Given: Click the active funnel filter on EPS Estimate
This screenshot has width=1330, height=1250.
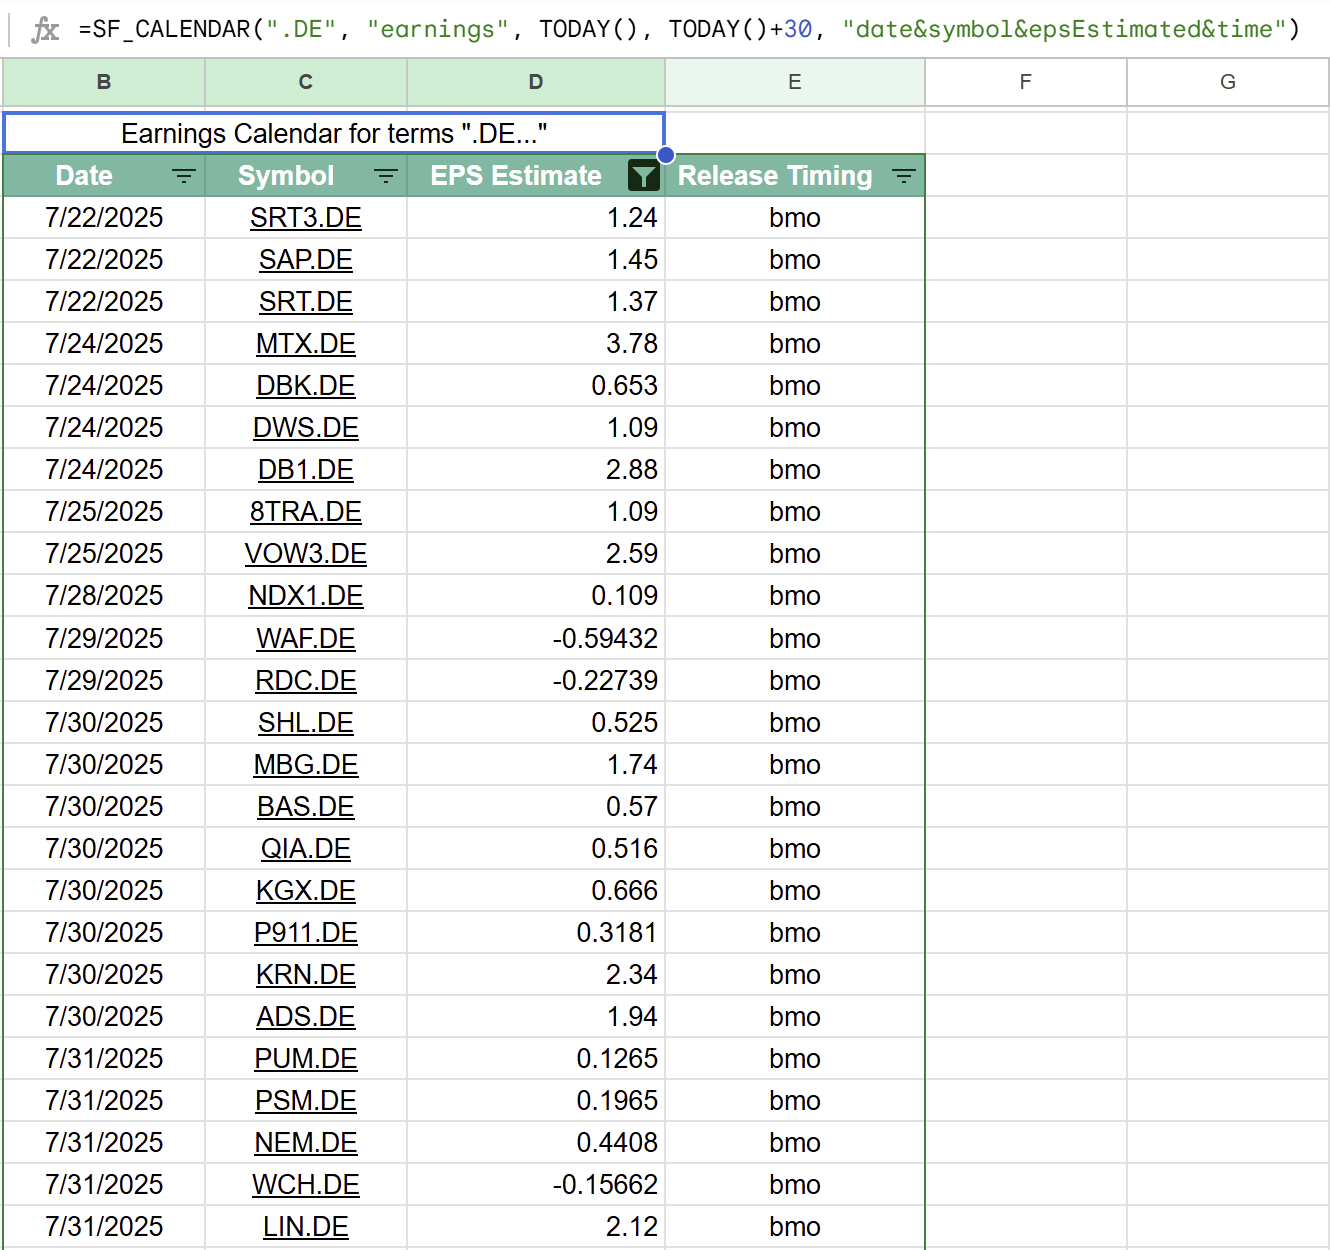Looking at the screenshot, I should pos(643,175).
